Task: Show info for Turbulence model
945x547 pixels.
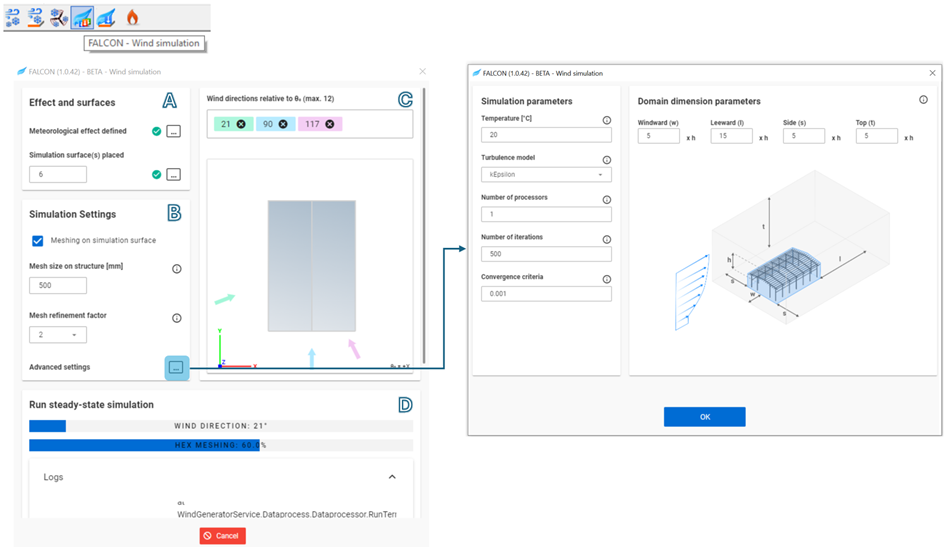Action: [607, 160]
